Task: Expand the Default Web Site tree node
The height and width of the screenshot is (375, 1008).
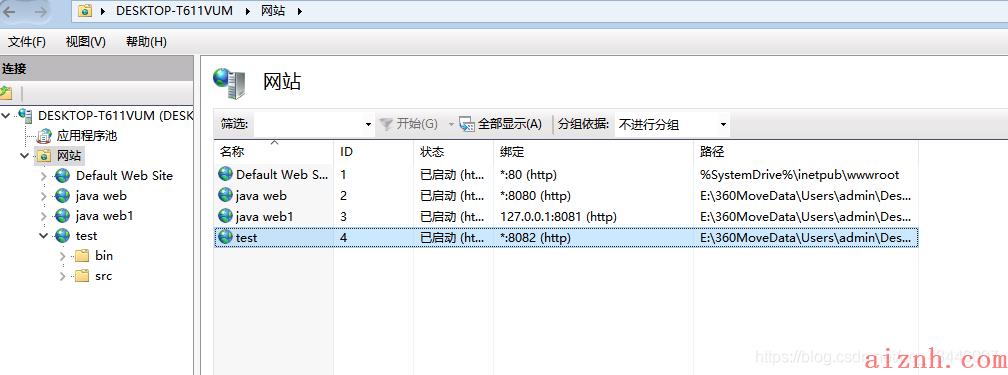Action: pyautogui.click(x=44, y=176)
